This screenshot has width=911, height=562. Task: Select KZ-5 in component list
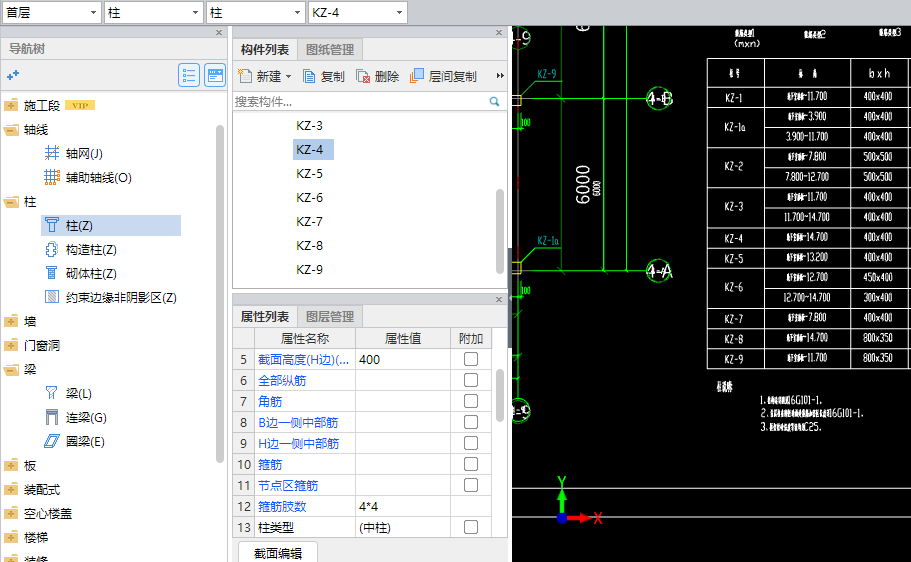click(x=309, y=174)
